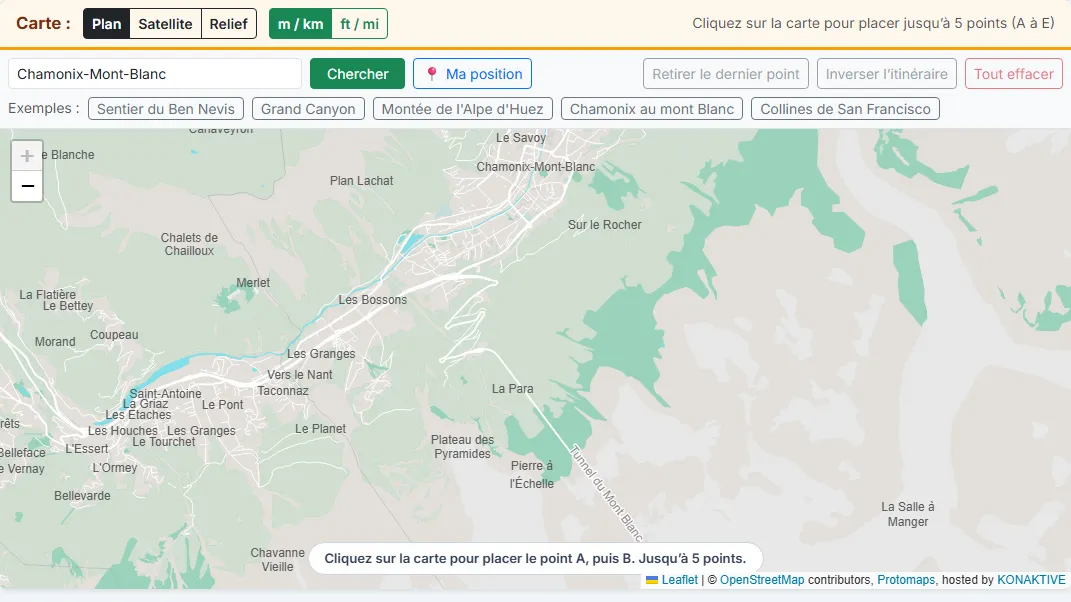Click Les Bossons on the map
Screen dimensions: 1071x602
coord(373,300)
